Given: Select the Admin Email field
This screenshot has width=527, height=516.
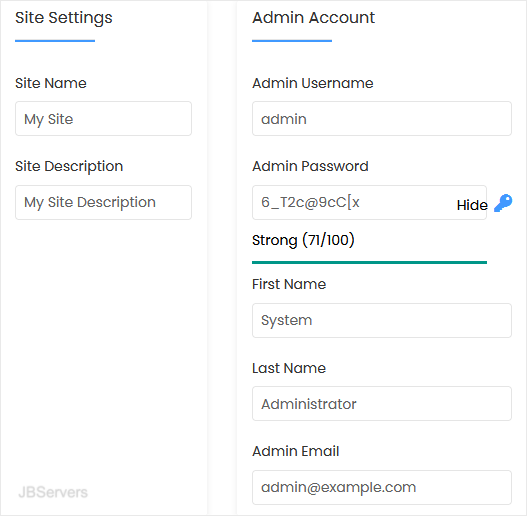Looking at the screenshot, I should (x=382, y=487).
